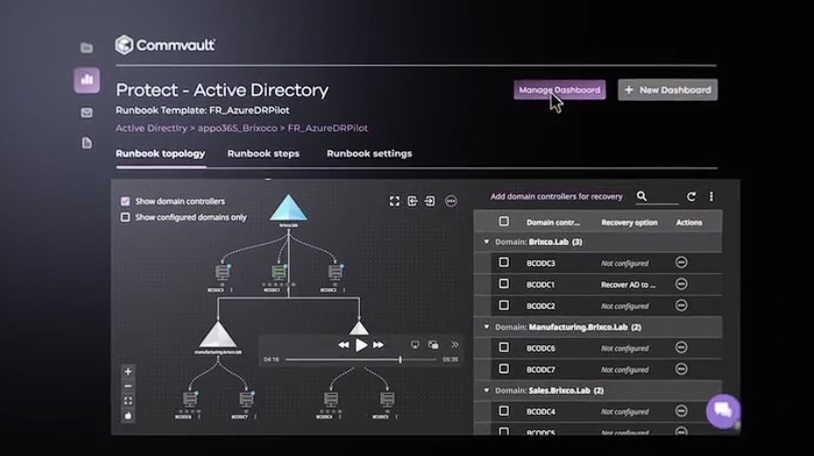Viewport: 814px width, 456px height.
Task: Open the actions icon for BCODC1
Action: point(682,284)
